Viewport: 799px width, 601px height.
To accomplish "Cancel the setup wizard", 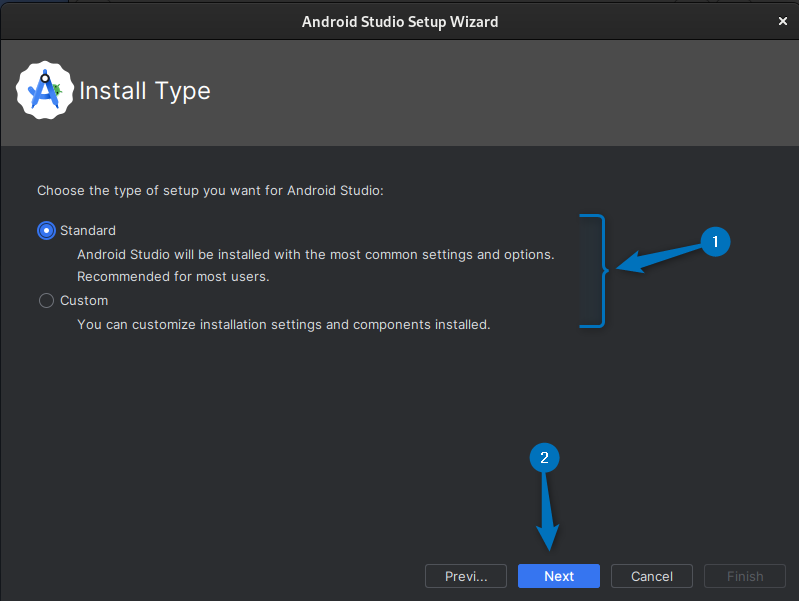I will 652,576.
